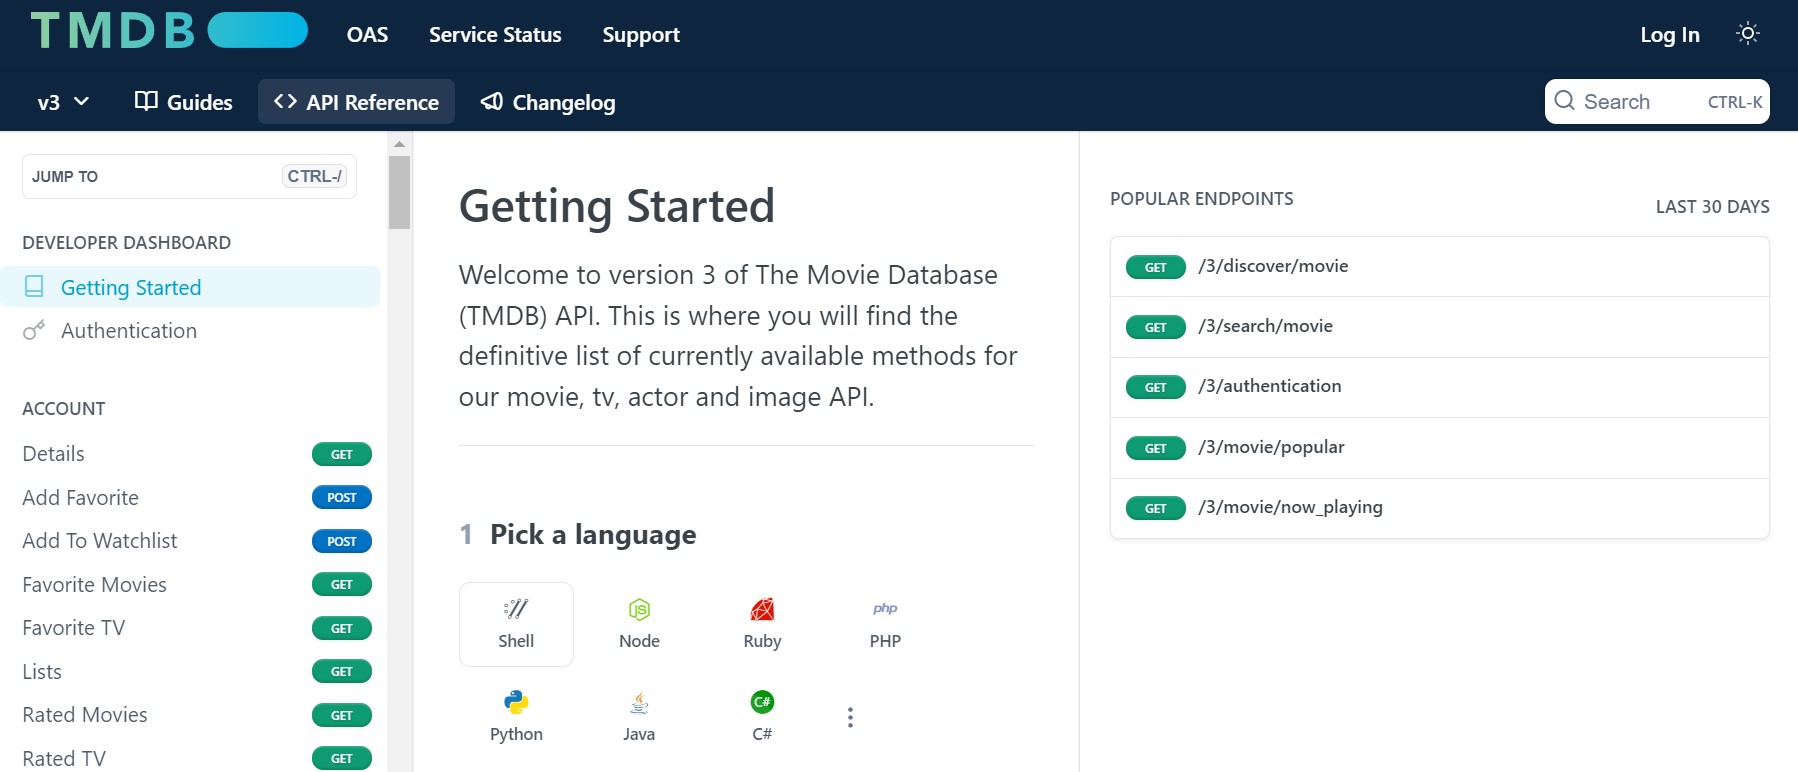Open the /3/movie/popular endpoint
The width and height of the screenshot is (1798, 772).
[x=1440, y=448]
